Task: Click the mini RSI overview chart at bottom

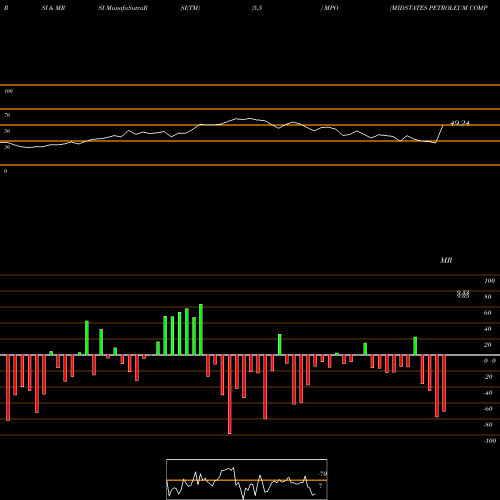Action: point(247,479)
